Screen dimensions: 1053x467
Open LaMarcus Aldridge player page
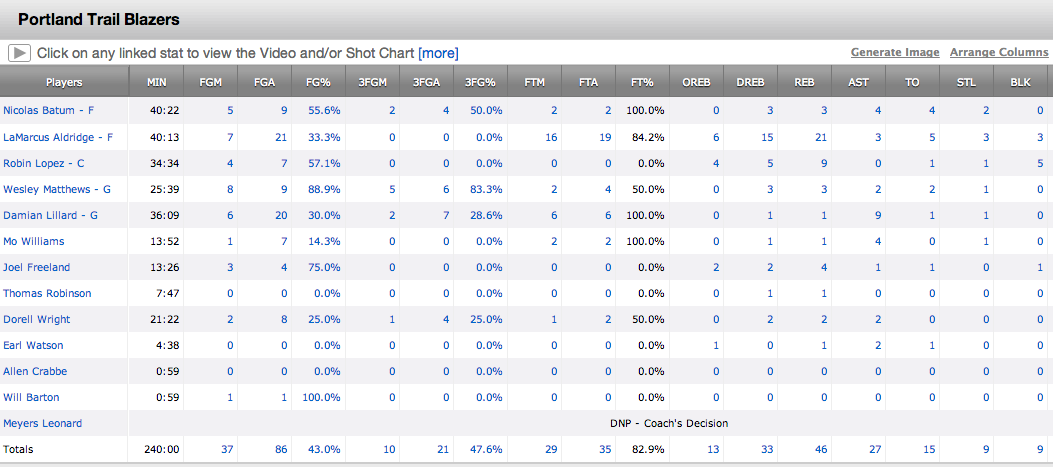(58, 137)
